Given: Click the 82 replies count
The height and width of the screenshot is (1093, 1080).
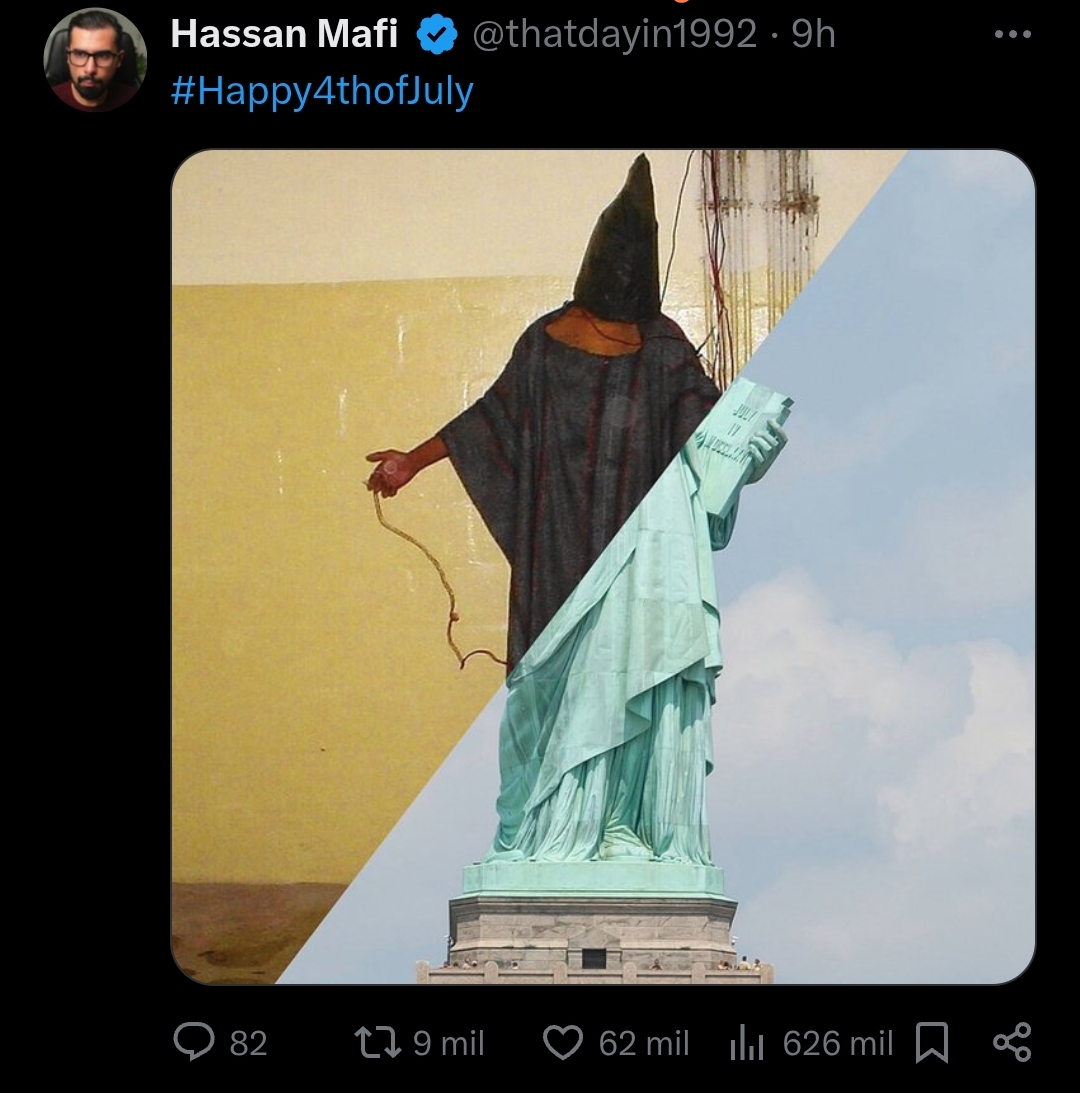Looking at the screenshot, I should pyautogui.click(x=249, y=1044).
